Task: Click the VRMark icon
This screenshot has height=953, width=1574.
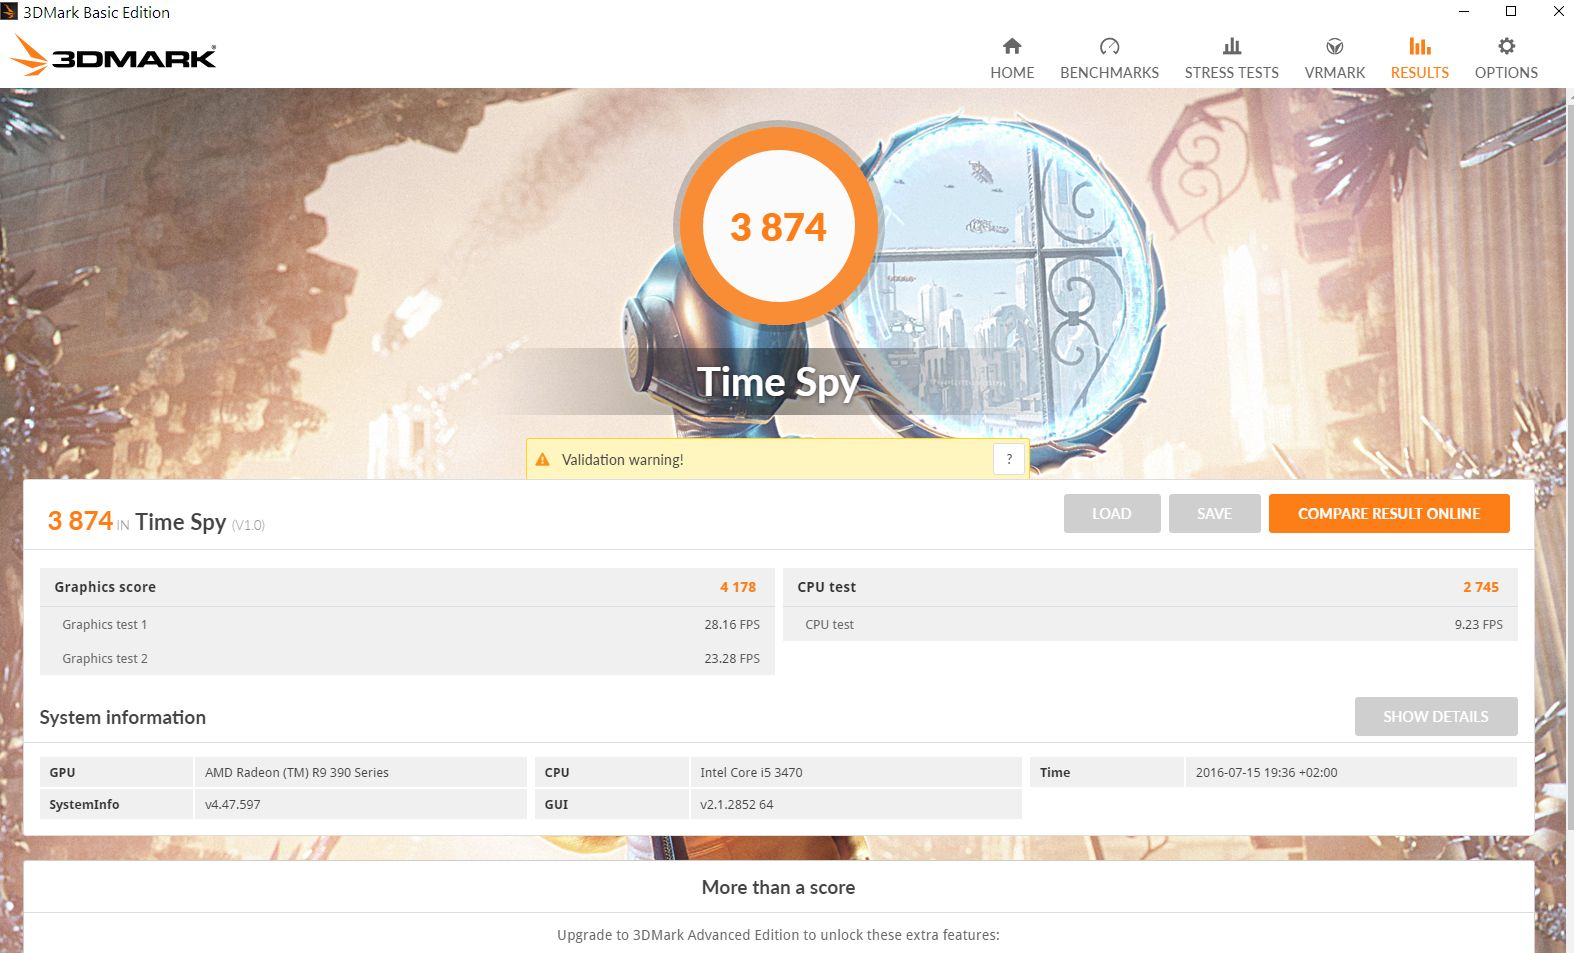Action: (x=1334, y=46)
